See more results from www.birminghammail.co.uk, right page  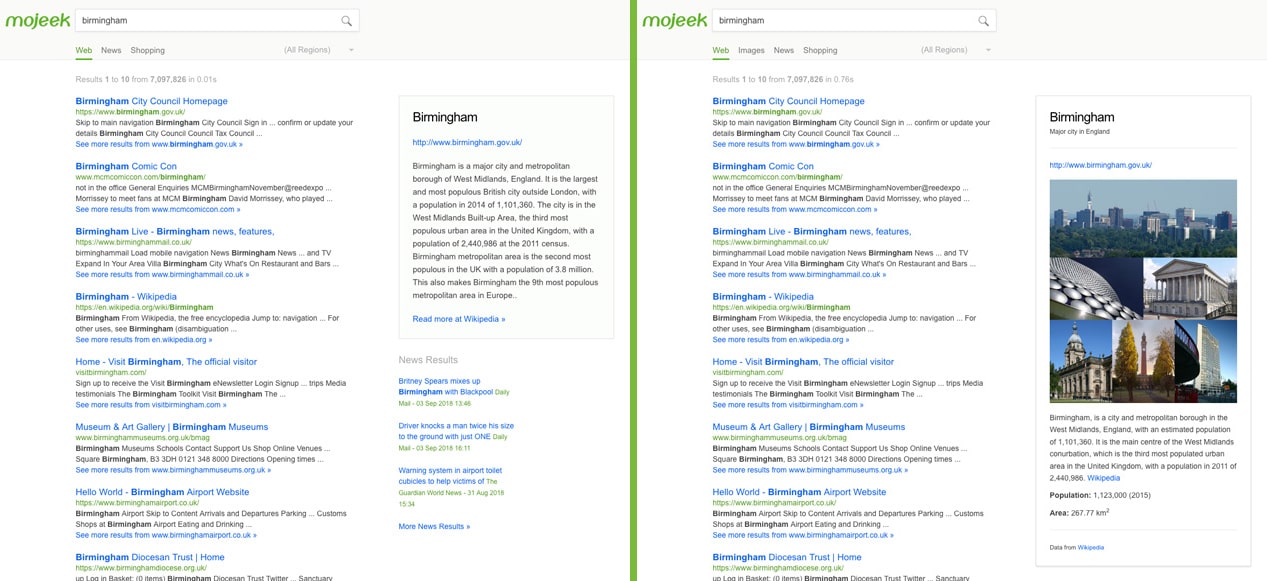coord(799,274)
